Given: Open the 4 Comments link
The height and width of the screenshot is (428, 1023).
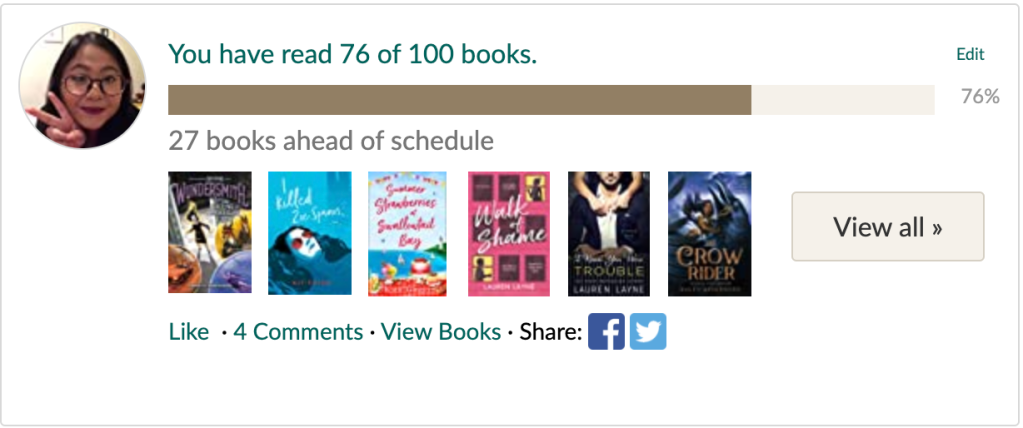Looking at the screenshot, I should pos(298,332).
